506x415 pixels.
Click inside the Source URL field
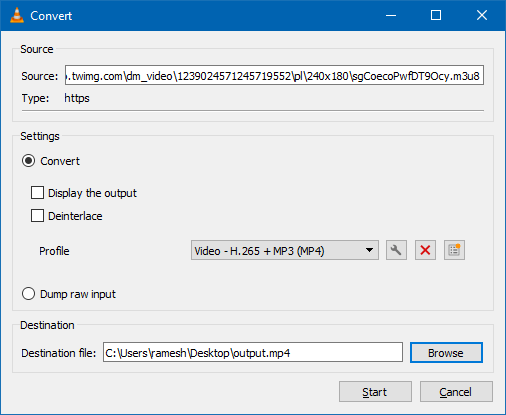pos(274,75)
